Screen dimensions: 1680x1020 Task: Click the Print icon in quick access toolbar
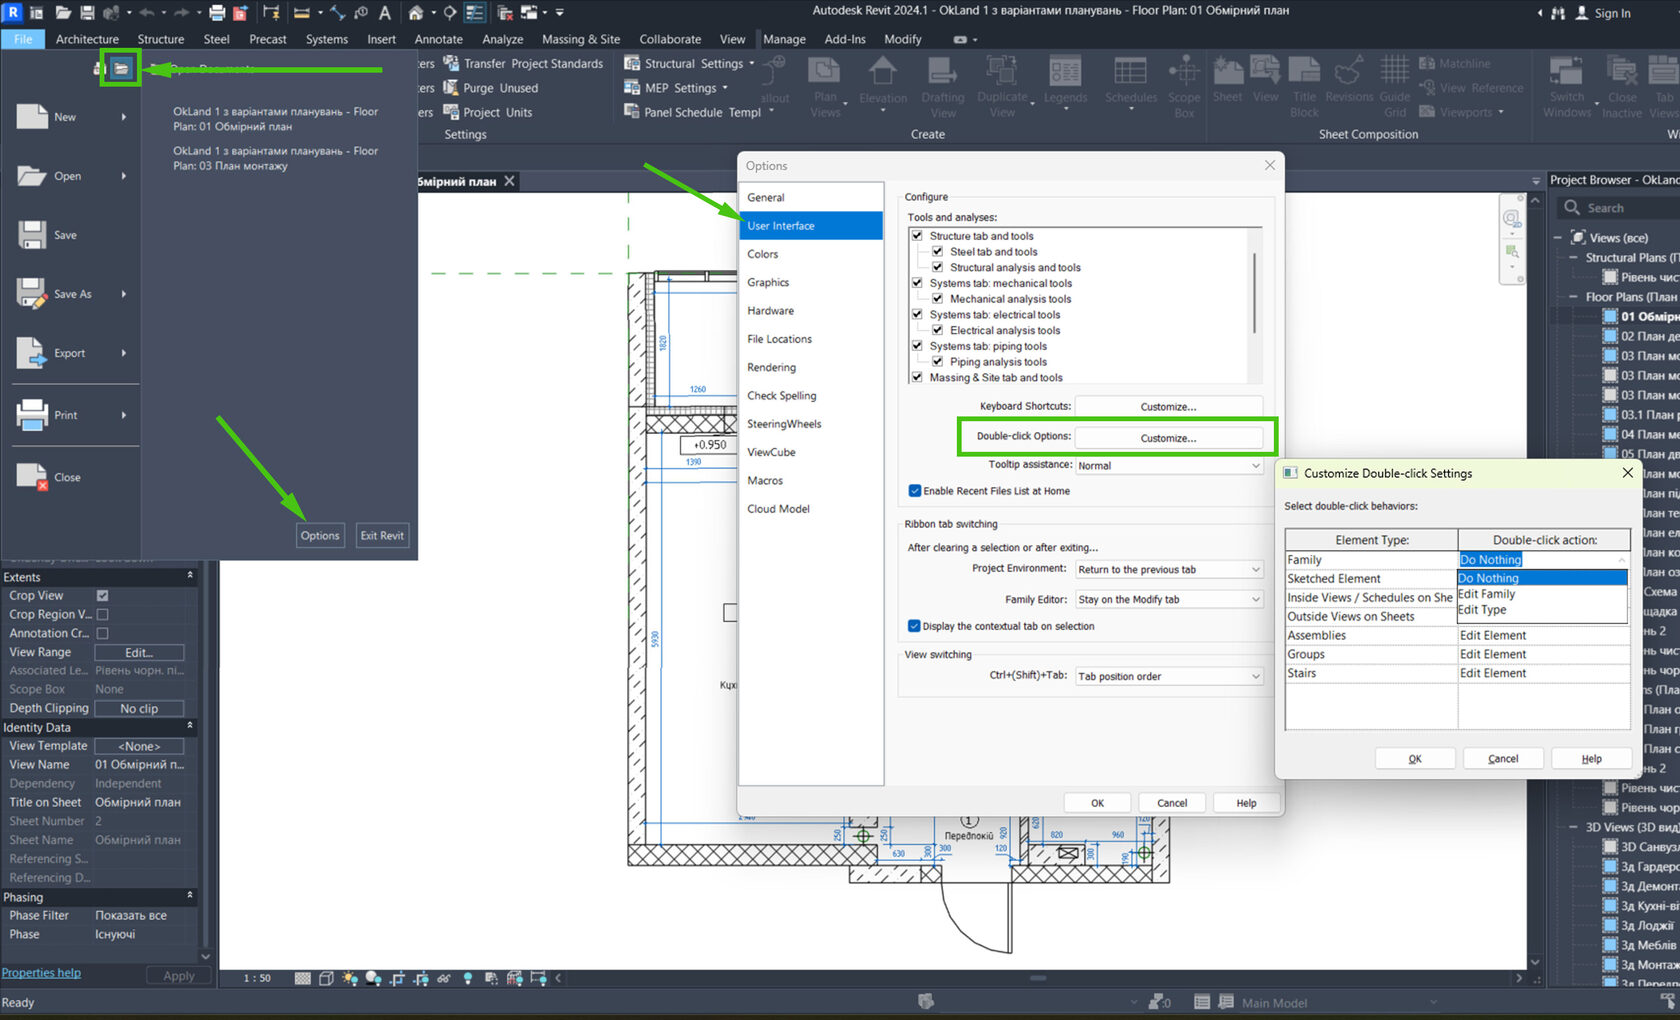tap(217, 13)
